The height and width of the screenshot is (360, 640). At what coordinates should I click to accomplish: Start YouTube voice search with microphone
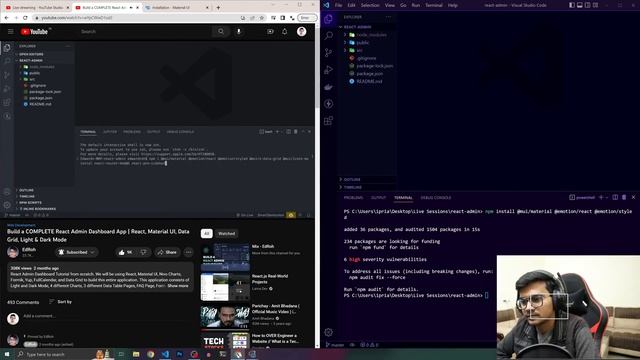coord(239,31)
